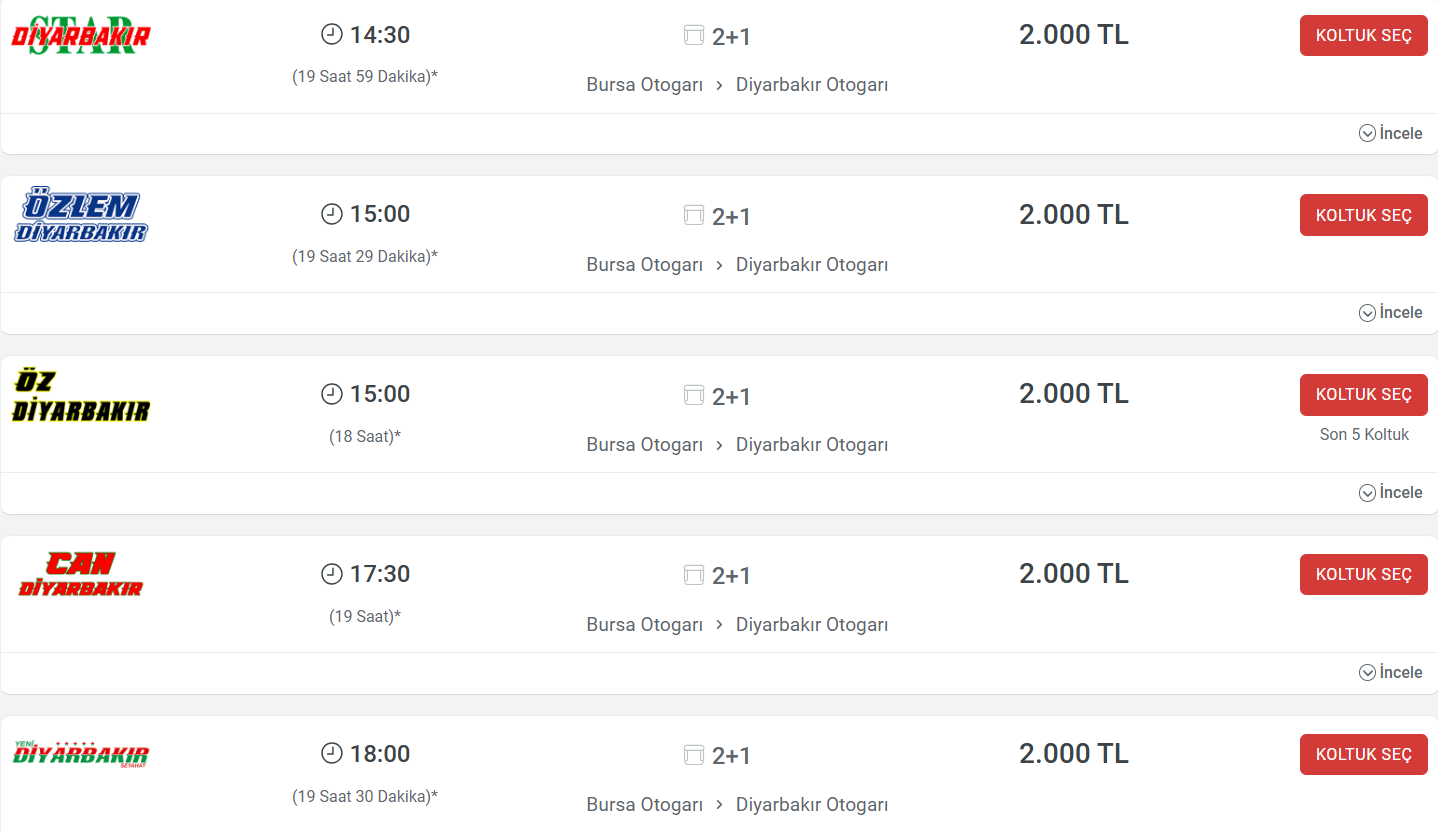Select Koltuk Seç with Son 5 Koltuk

[1364, 395]
